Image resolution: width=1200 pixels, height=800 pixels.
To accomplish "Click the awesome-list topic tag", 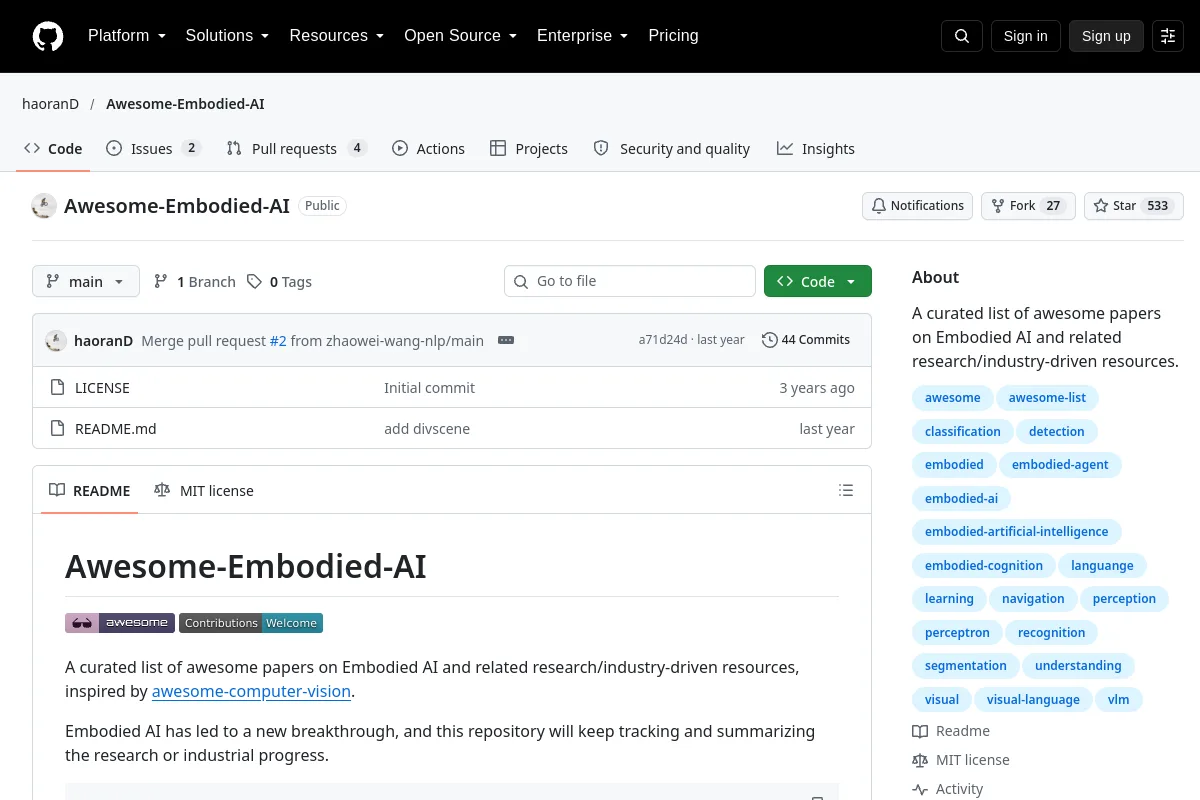I will [x=1047, y=398].
